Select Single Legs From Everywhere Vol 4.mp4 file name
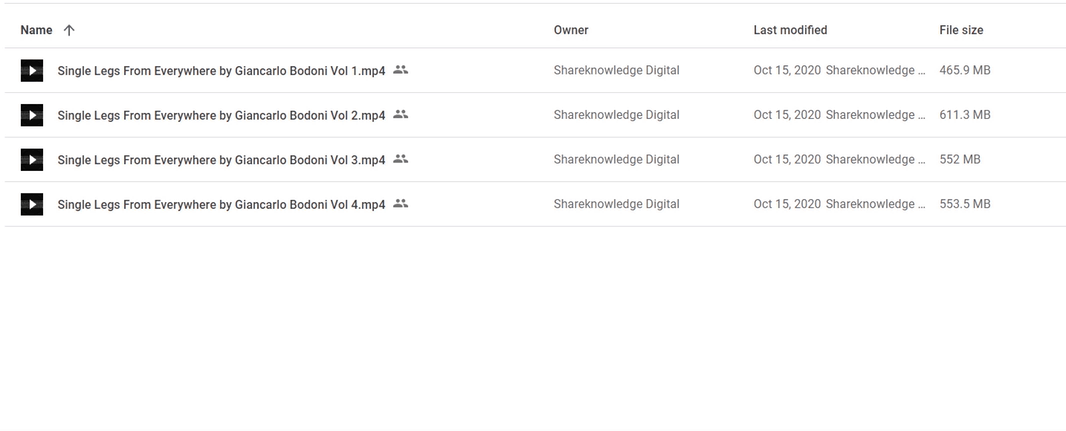Screen dimensions: 1066x431 click(221, 204)
